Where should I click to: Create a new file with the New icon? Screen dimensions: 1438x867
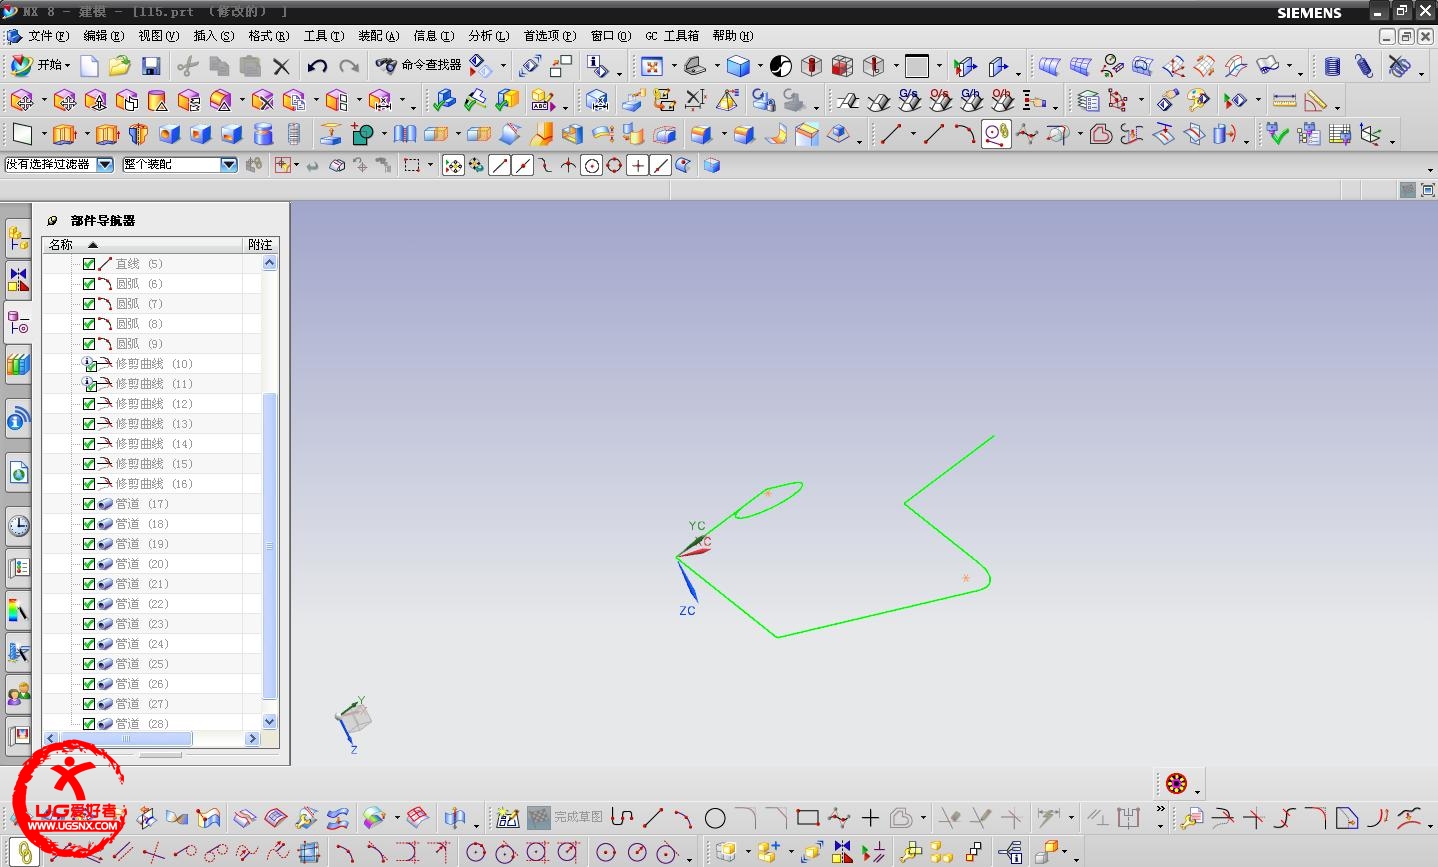90,66
